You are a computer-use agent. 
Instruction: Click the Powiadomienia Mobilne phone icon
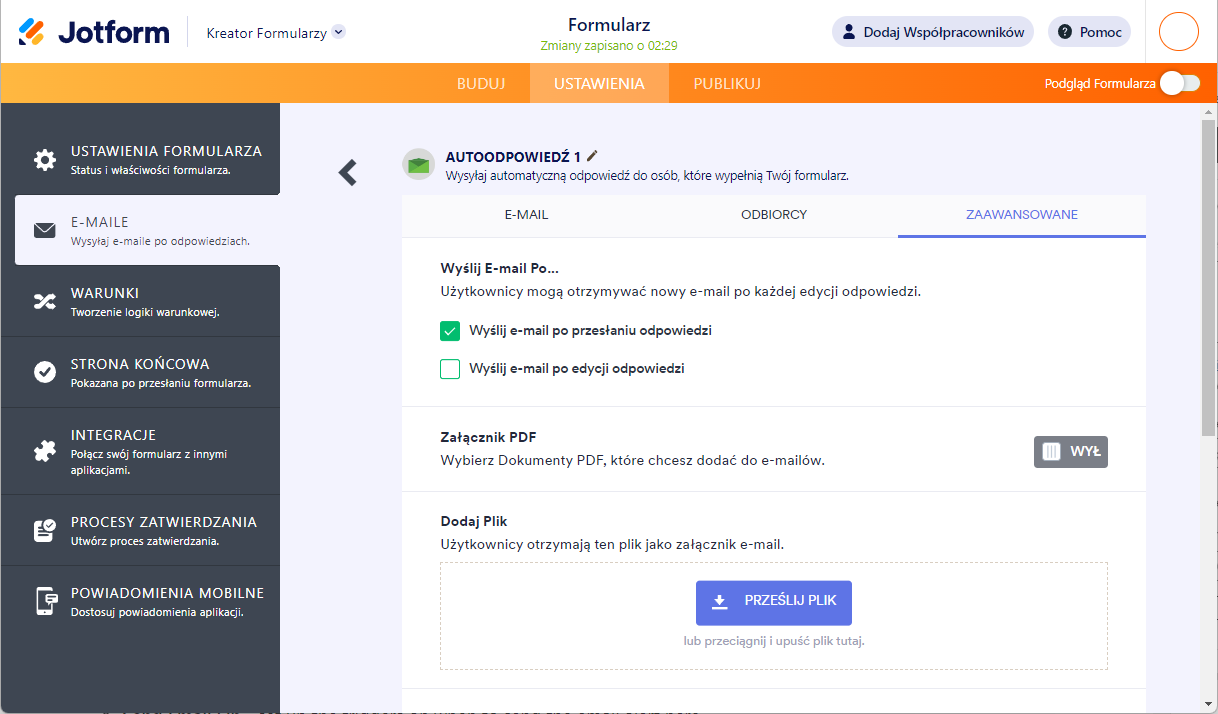(45, 601)
